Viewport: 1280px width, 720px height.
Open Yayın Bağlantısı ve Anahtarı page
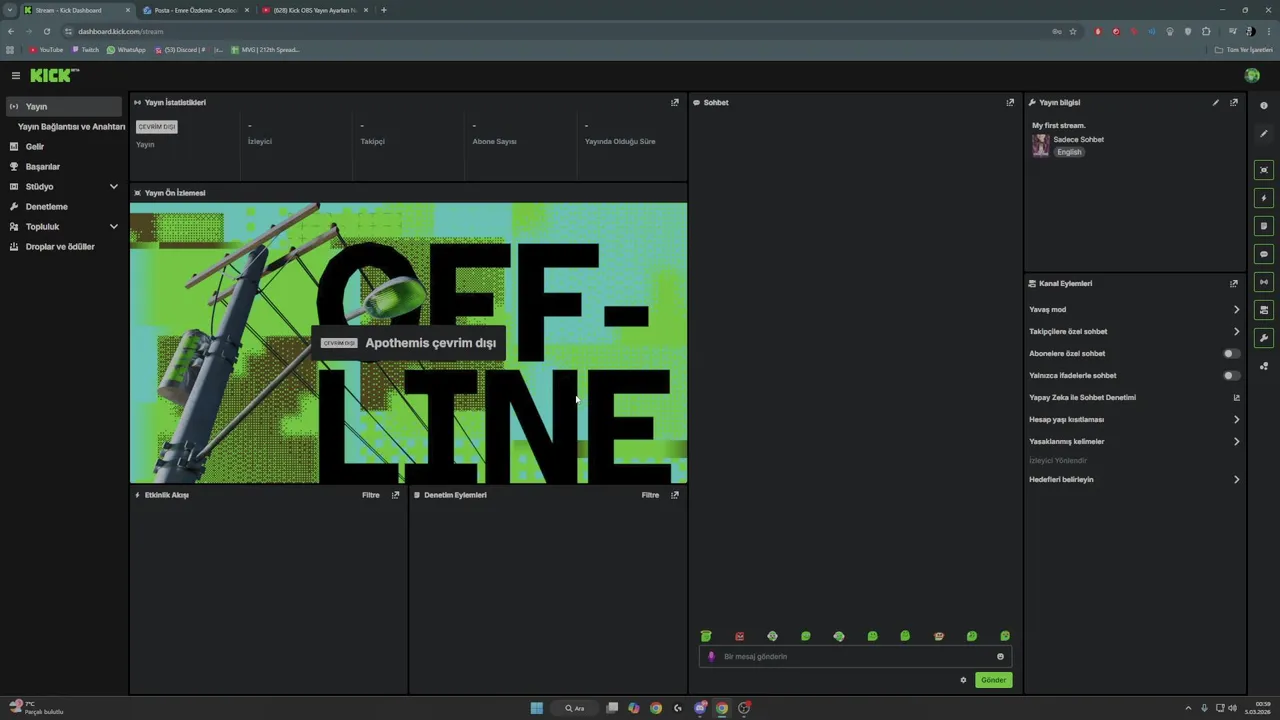click(x=71, y=127)
